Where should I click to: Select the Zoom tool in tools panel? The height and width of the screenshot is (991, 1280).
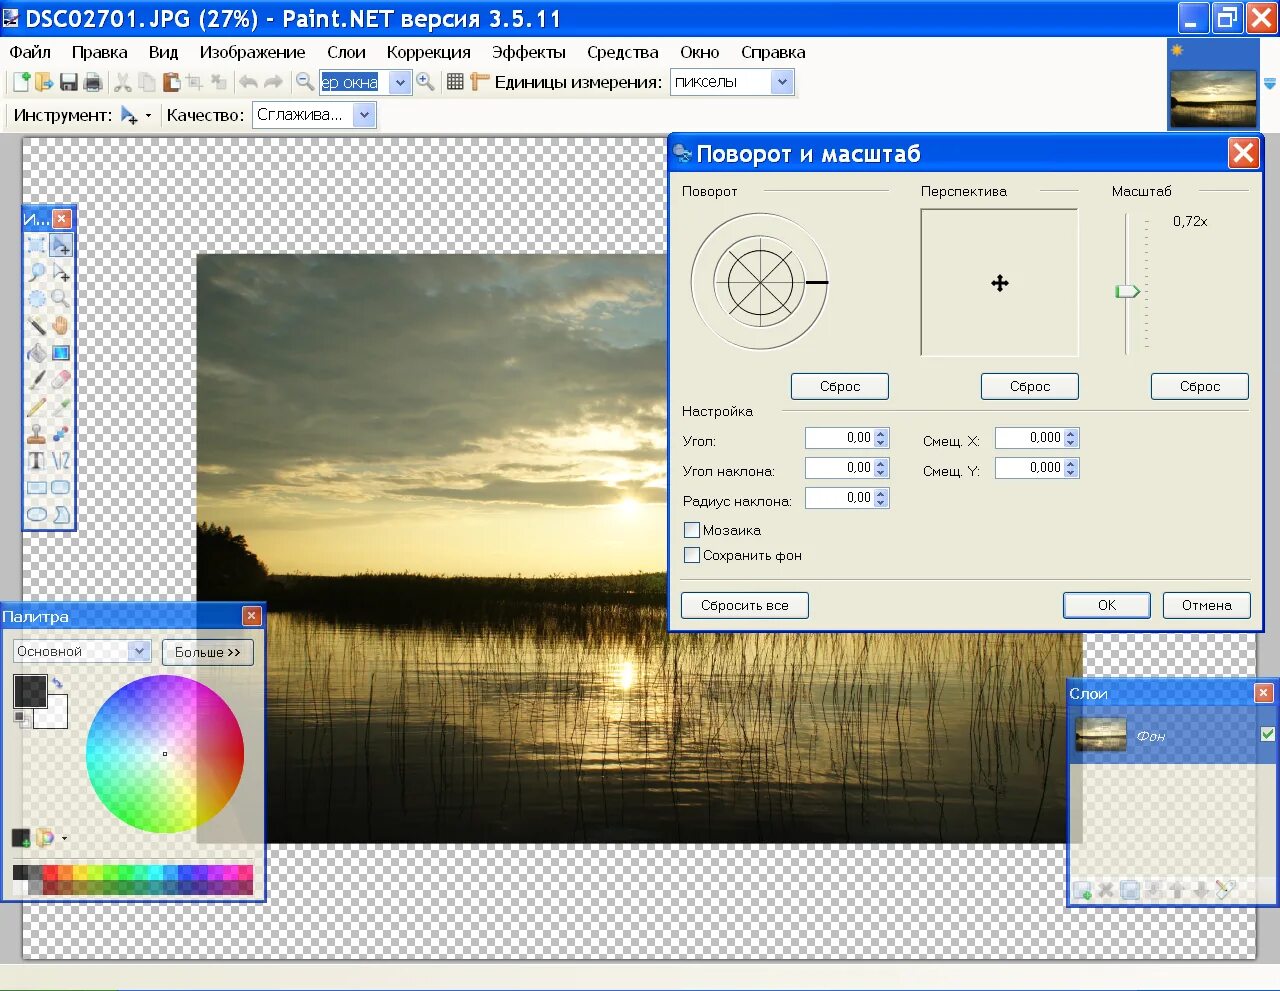(61, 299)
